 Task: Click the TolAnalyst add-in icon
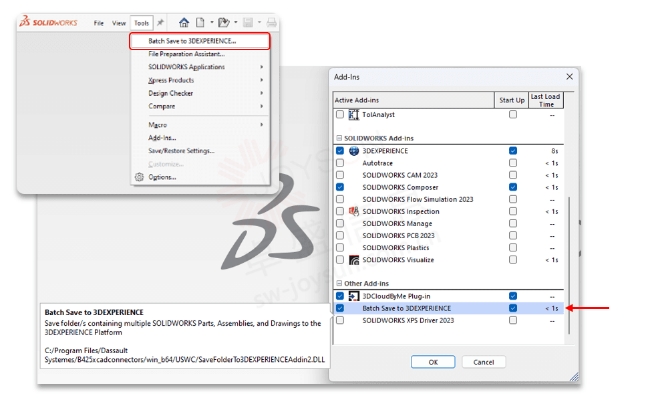354,115
